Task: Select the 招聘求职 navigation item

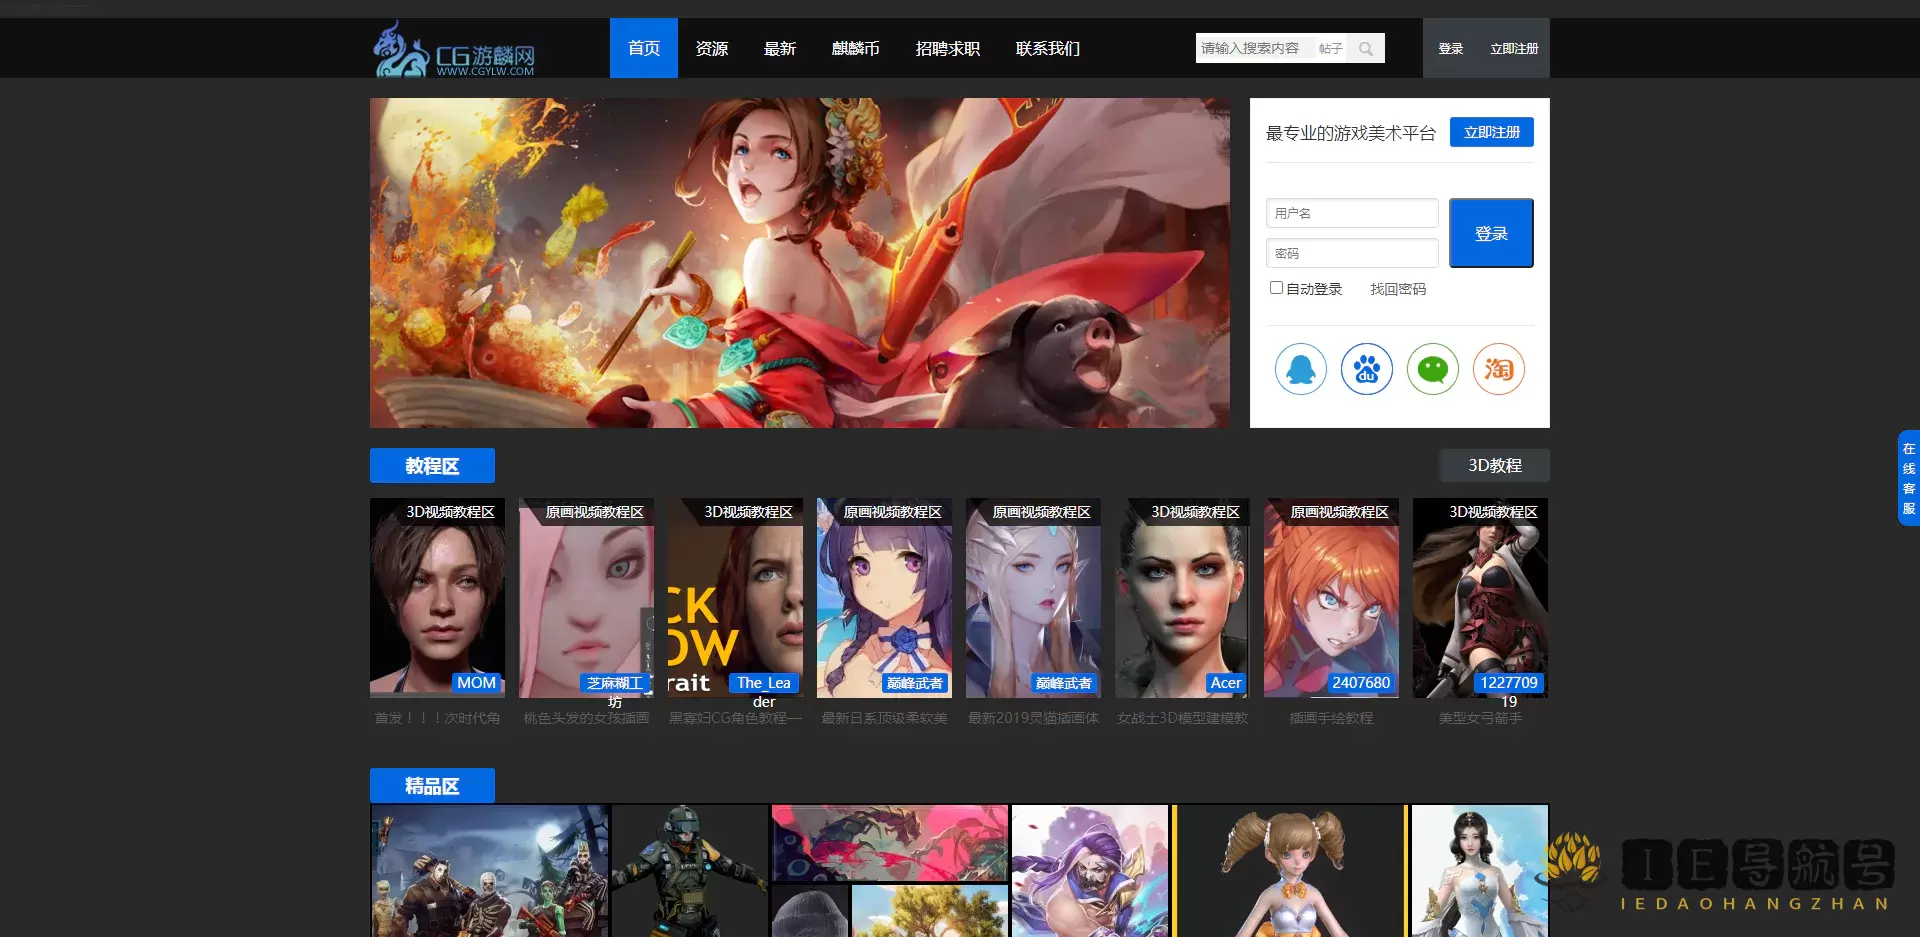Action: pyautogui.click(x=947, y=49)
